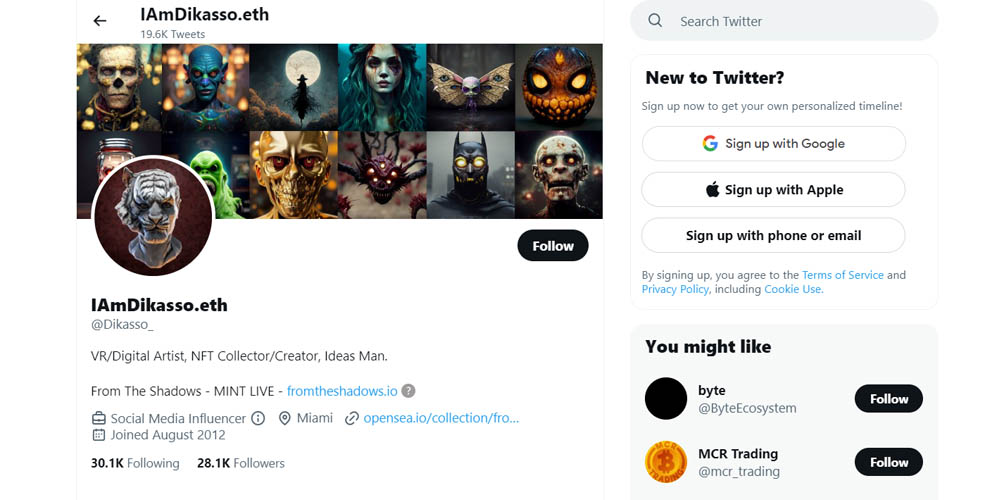Click the Miami location pin icon
1000x500 pixels.
tap(285, 418)
